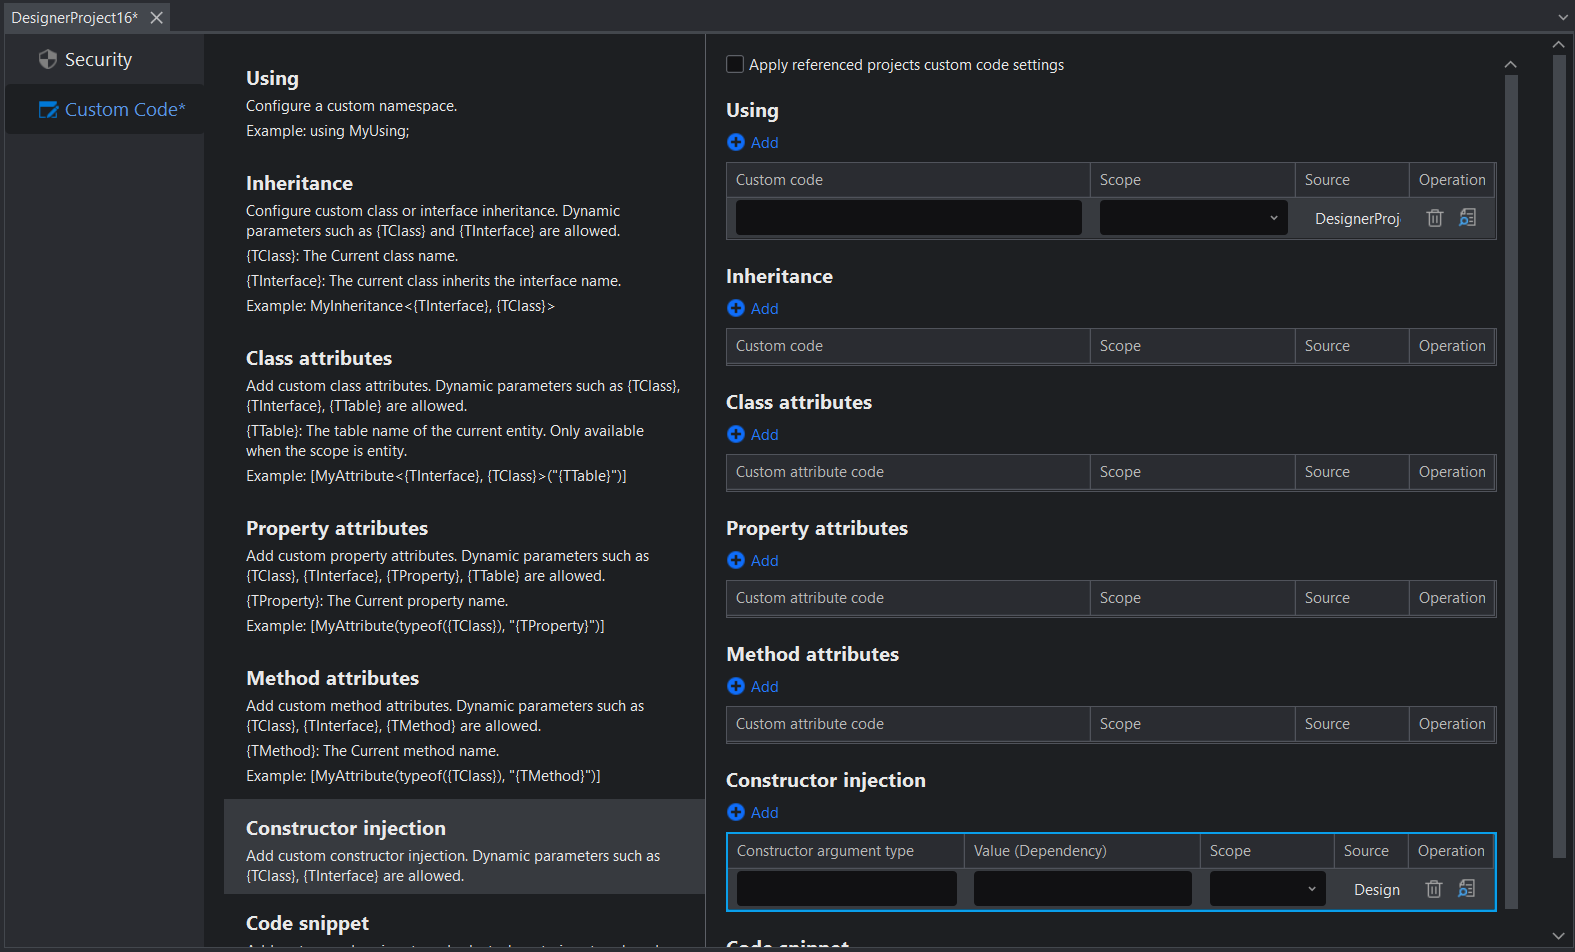Click the outer scrollbar down arrow
1575x952 pixels.
[x=1558, y=936]
